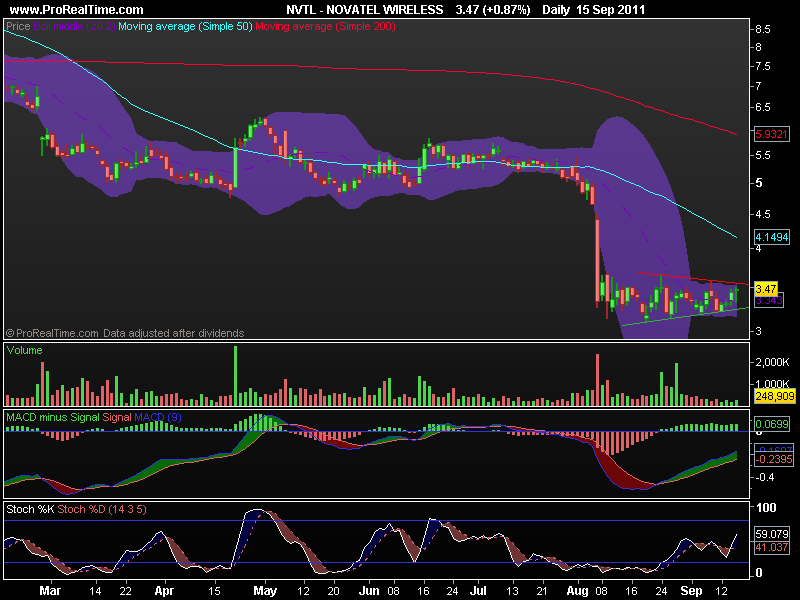Select the 2,000K volume axis value
The image size is (800, 600).
pos(772,362)
